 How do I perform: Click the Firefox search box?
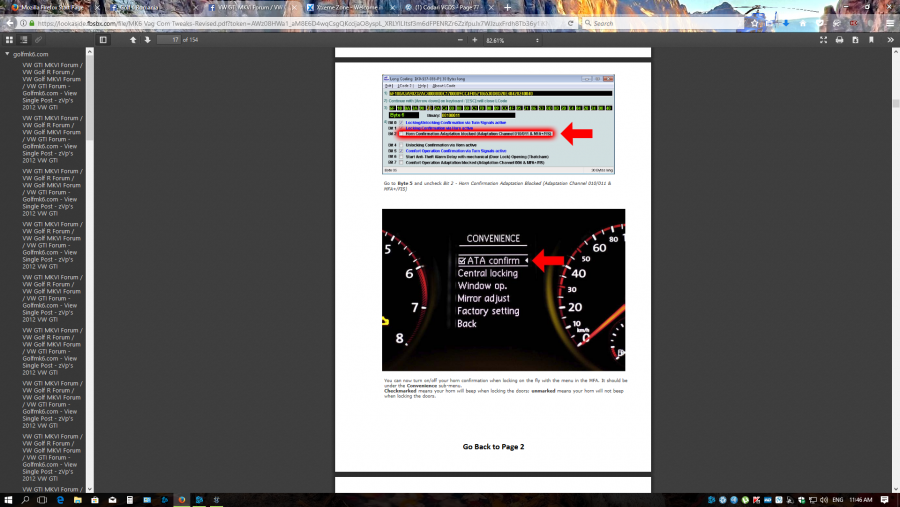point(662,24)
